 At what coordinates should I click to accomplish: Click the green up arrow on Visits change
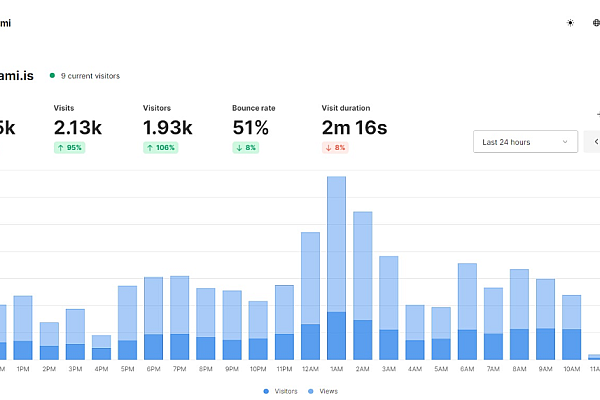[62, 147]
